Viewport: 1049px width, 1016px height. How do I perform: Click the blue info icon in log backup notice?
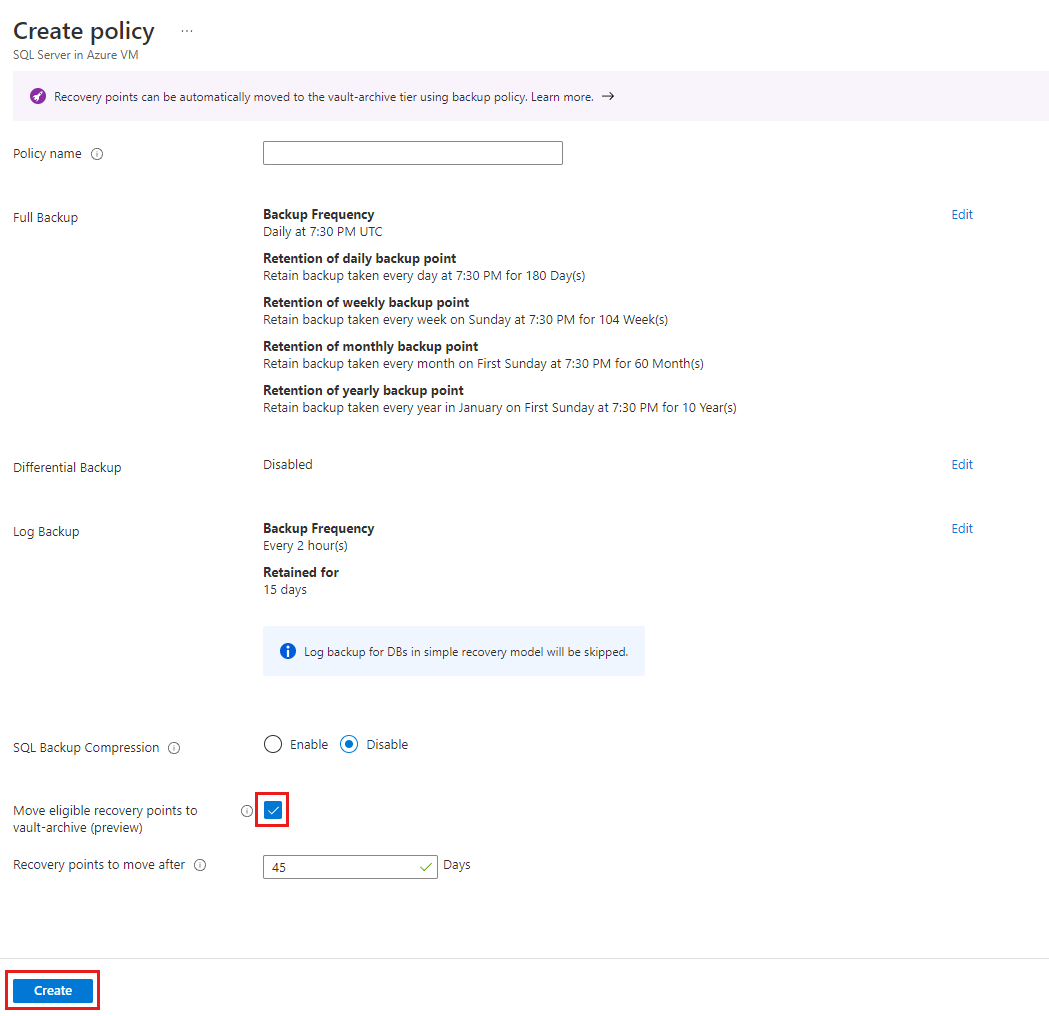coord(288,651)
